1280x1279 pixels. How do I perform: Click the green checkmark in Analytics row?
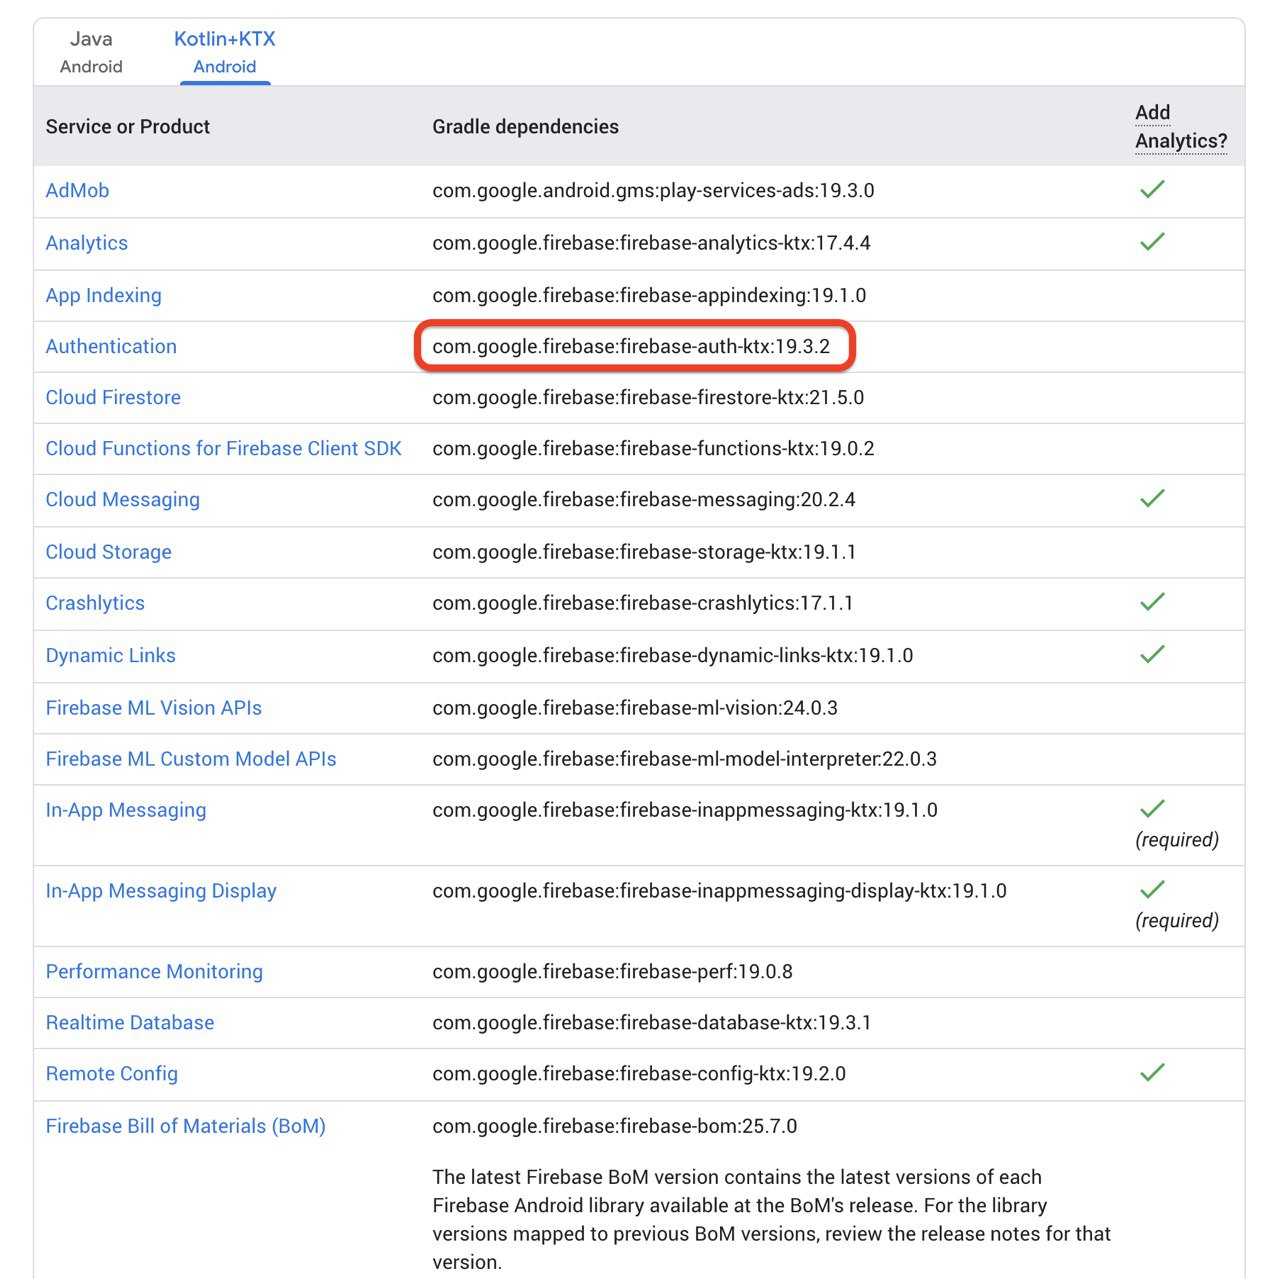pyautogui.click(x=1152, y=241)
